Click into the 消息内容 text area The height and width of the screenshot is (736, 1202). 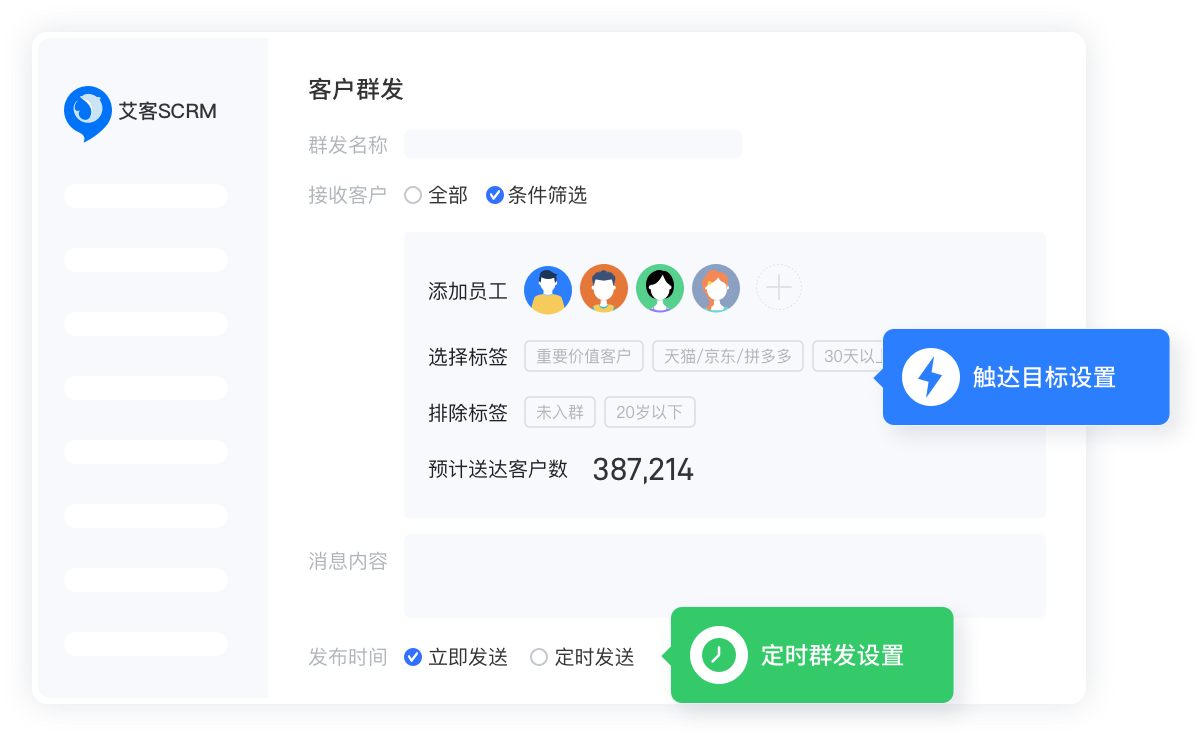point(724,575)
